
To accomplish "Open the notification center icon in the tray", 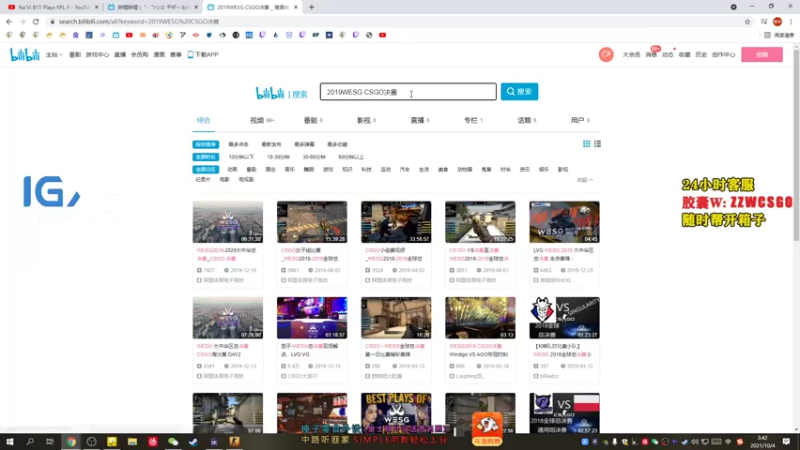I will 786,442.
